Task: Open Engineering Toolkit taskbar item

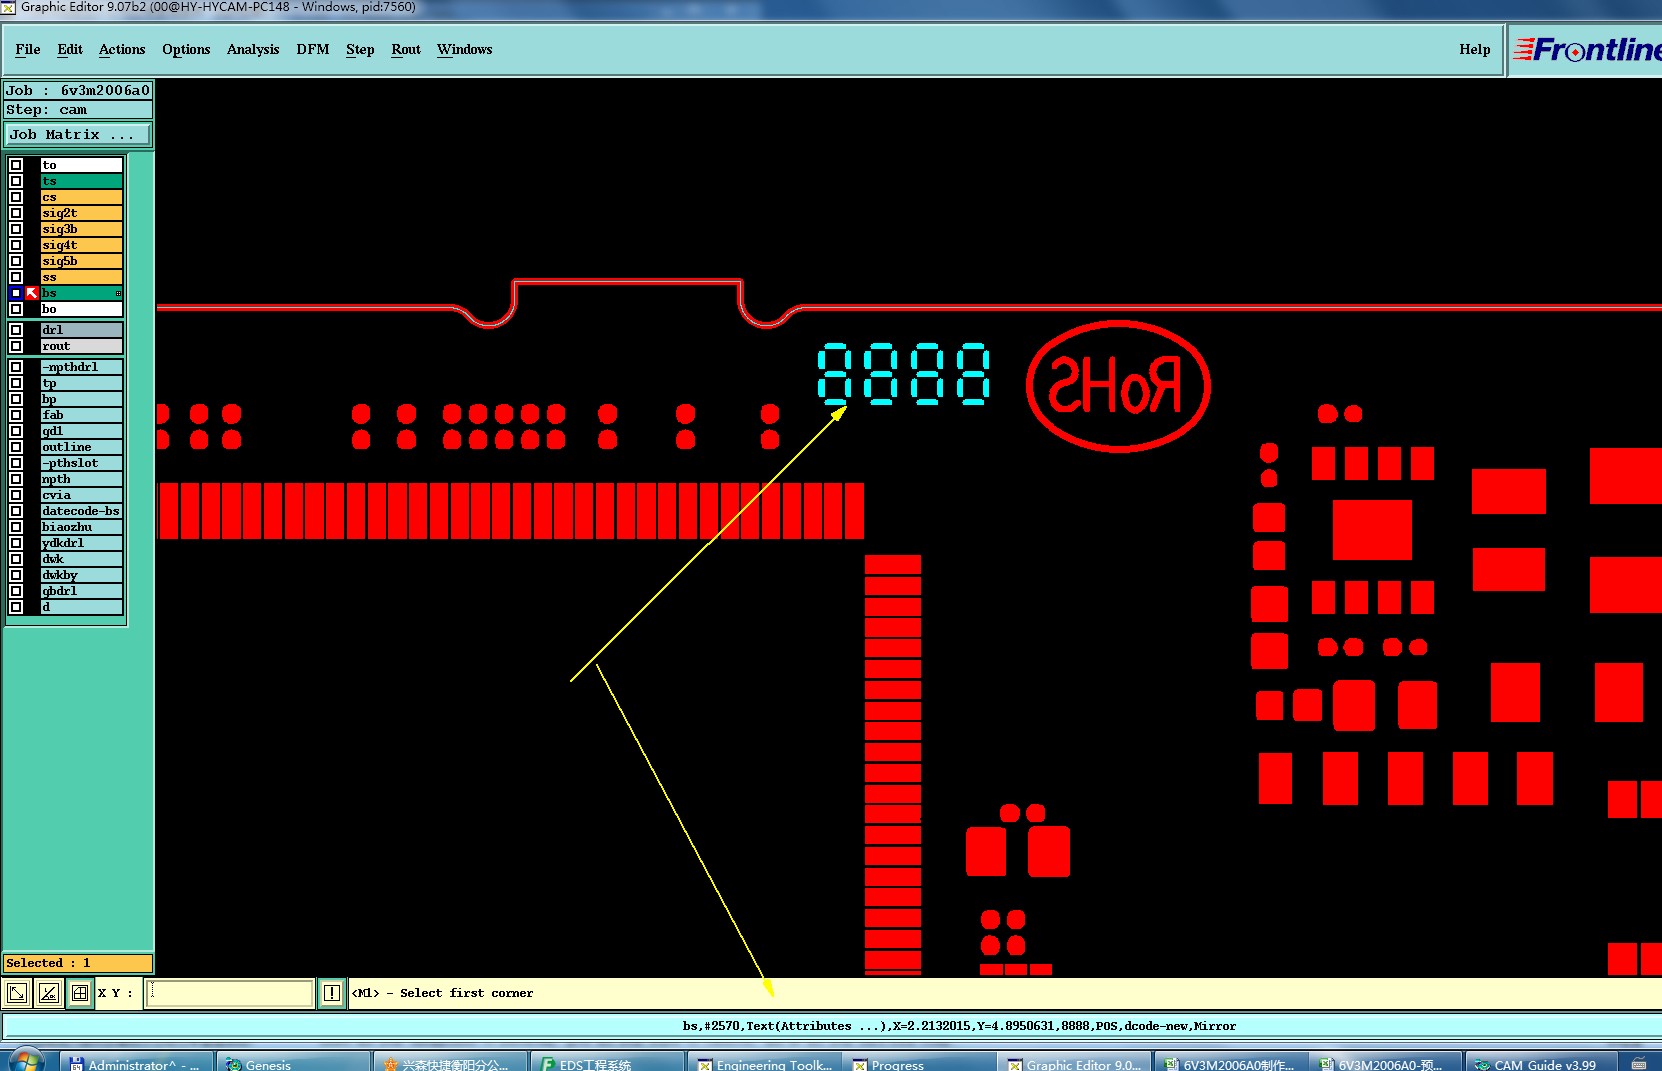Action: coord(765,1064)
